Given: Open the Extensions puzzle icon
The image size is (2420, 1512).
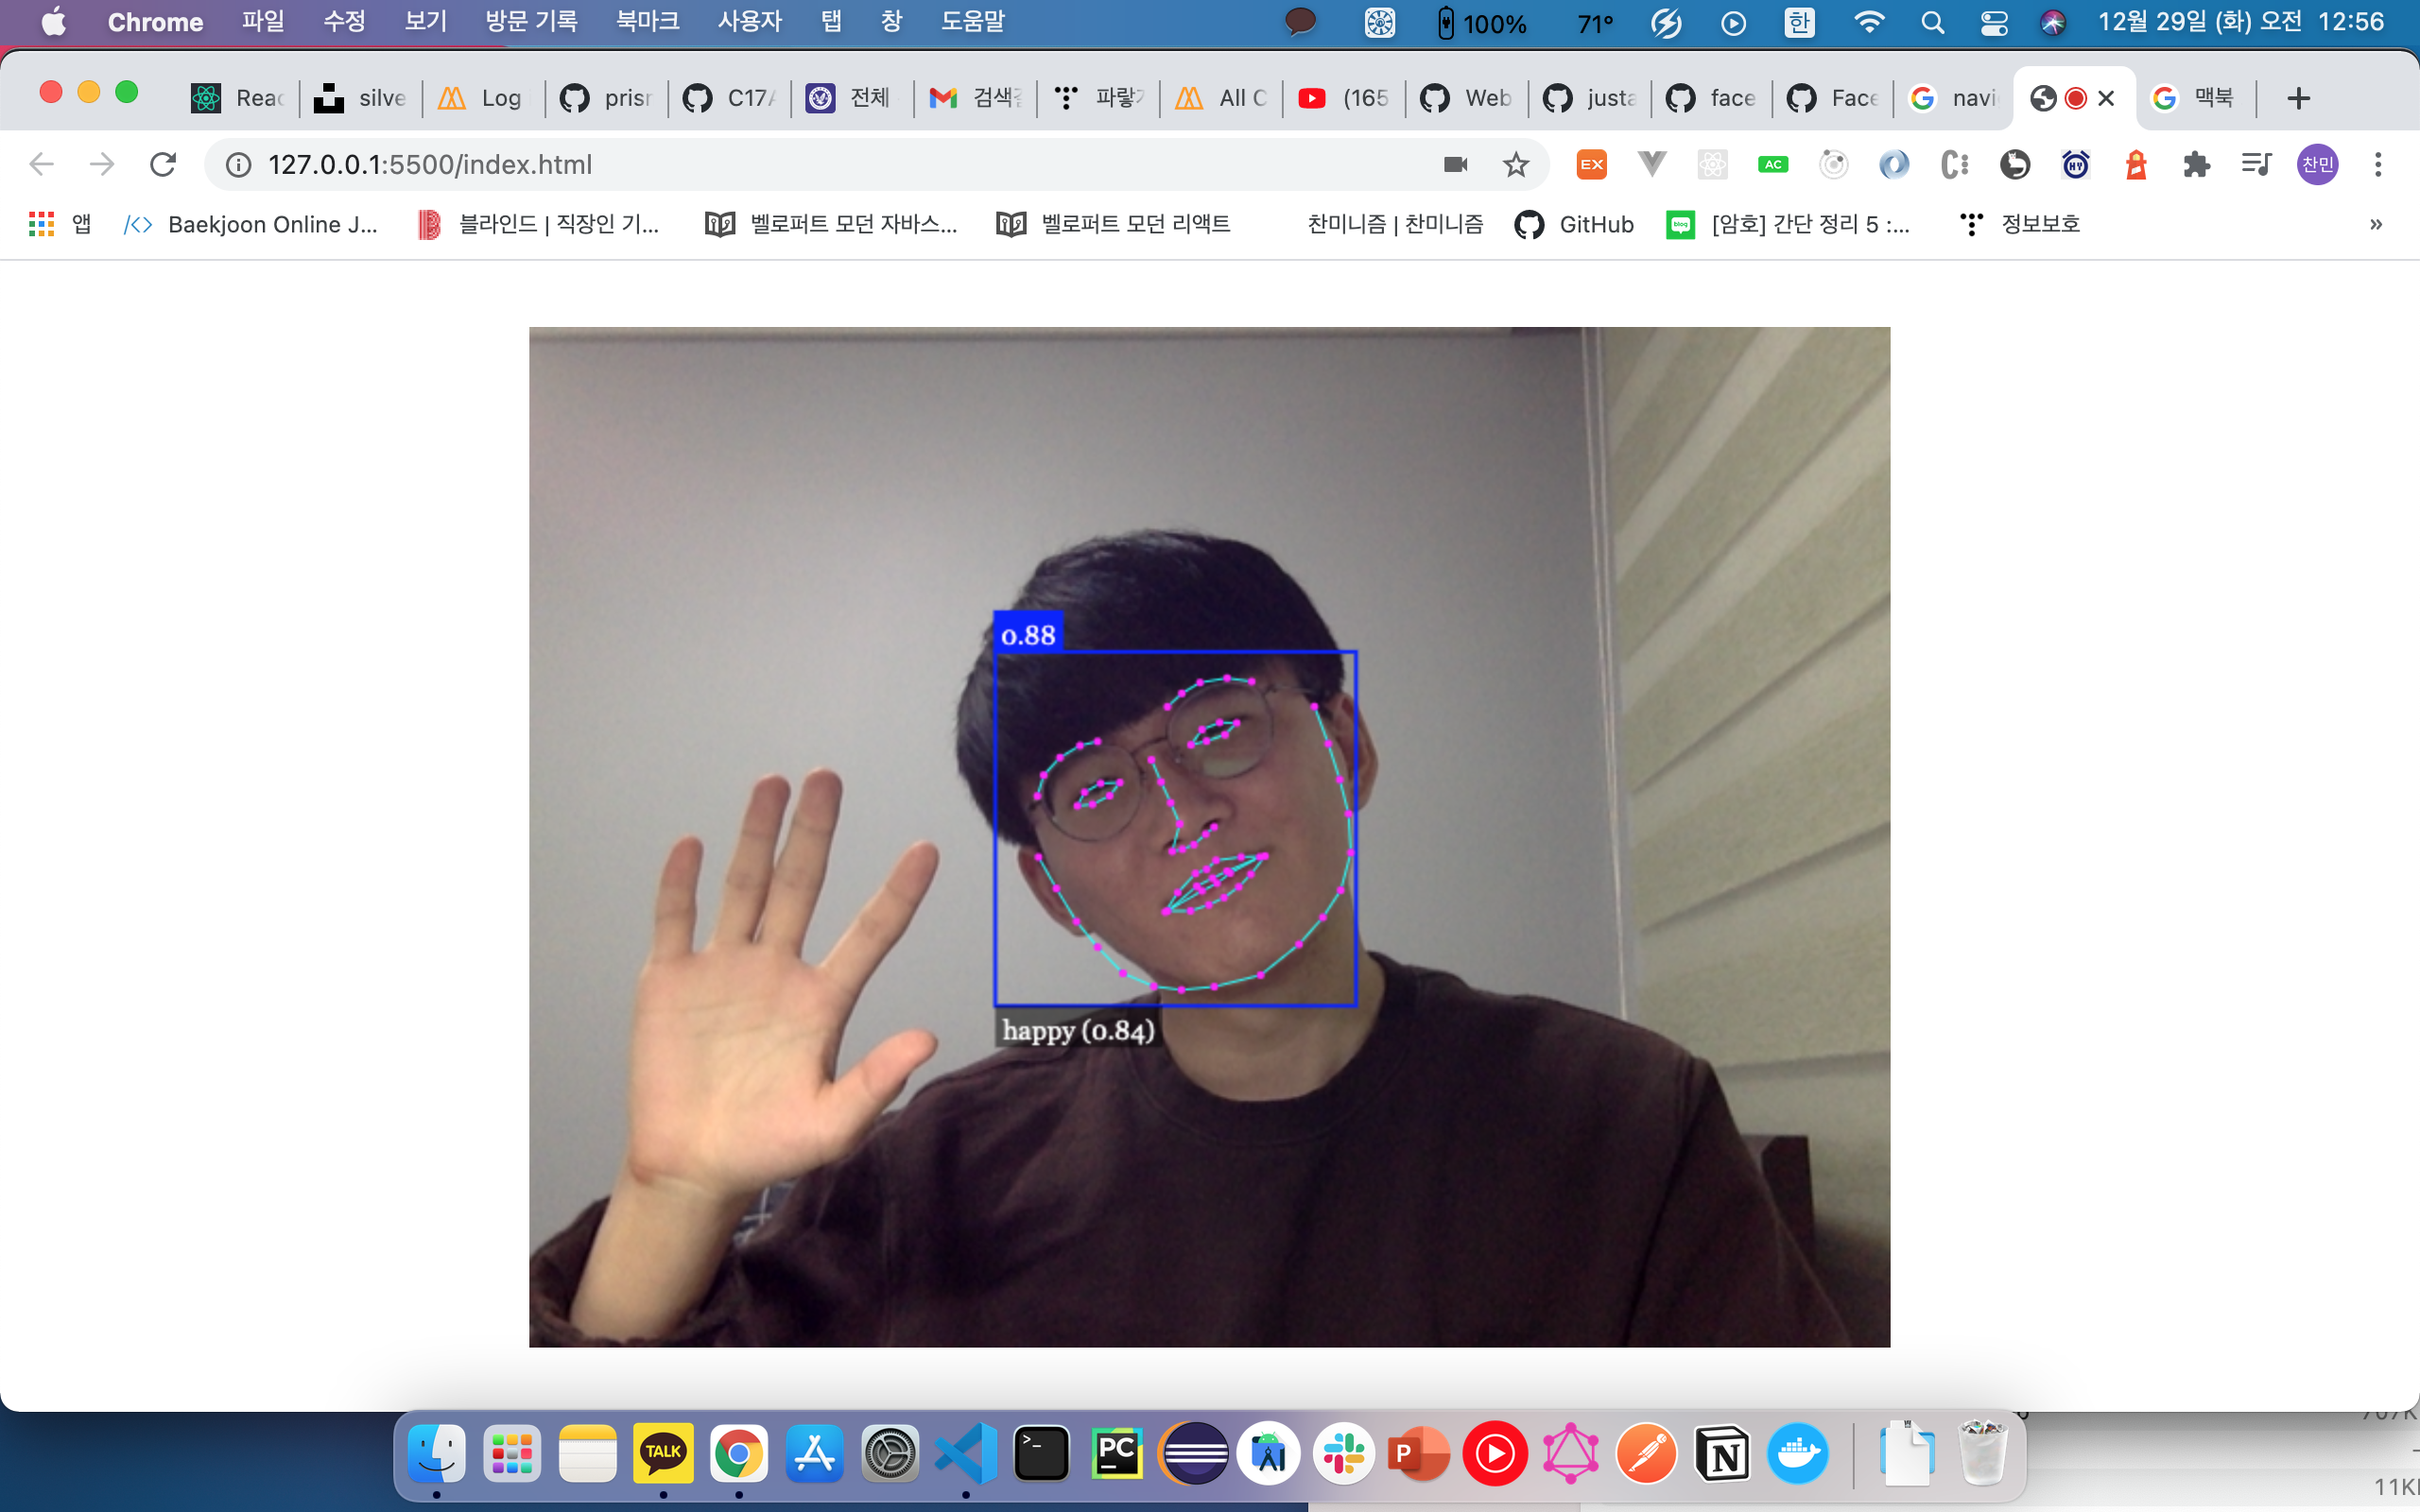Looking at the screenshot, I should (2196, 164).
